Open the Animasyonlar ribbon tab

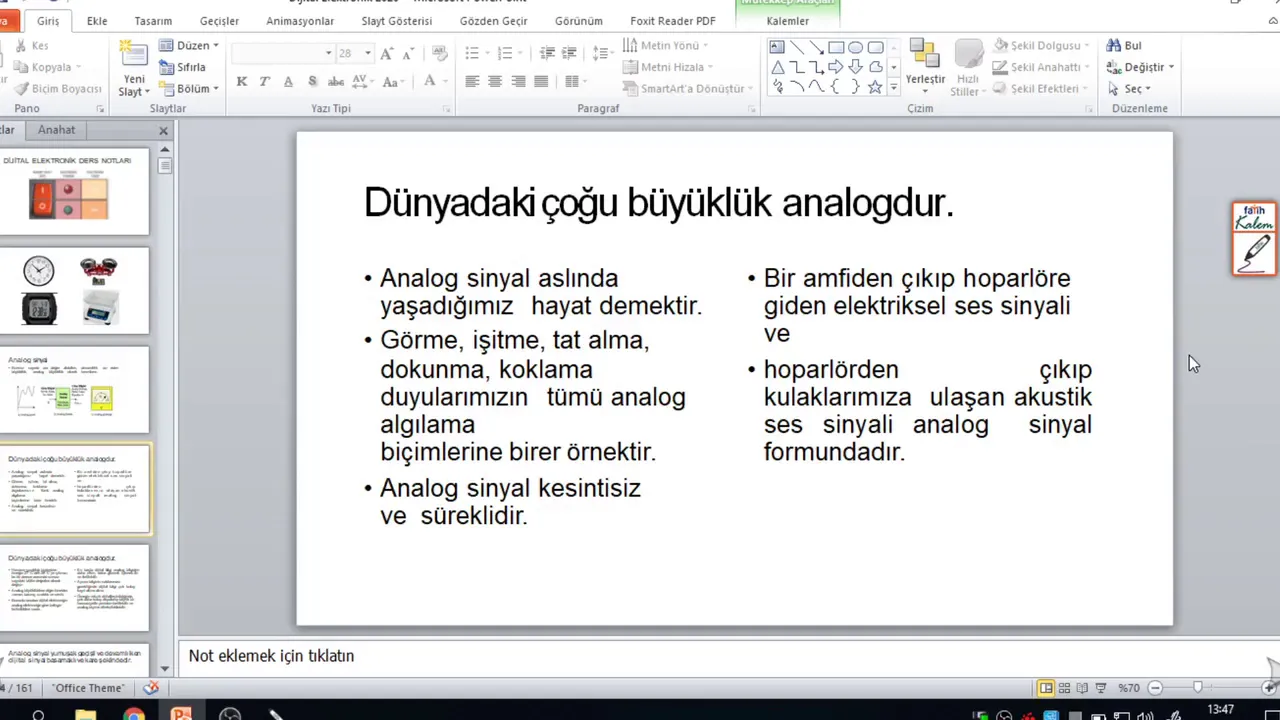tap(300, 21)
